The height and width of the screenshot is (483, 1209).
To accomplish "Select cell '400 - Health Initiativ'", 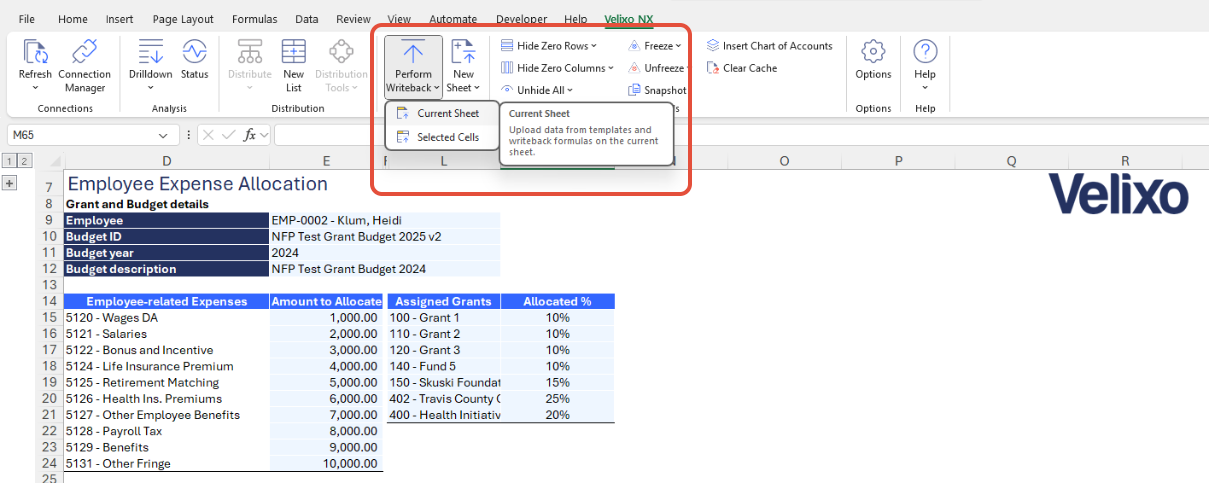I will [x=444, y=415].
